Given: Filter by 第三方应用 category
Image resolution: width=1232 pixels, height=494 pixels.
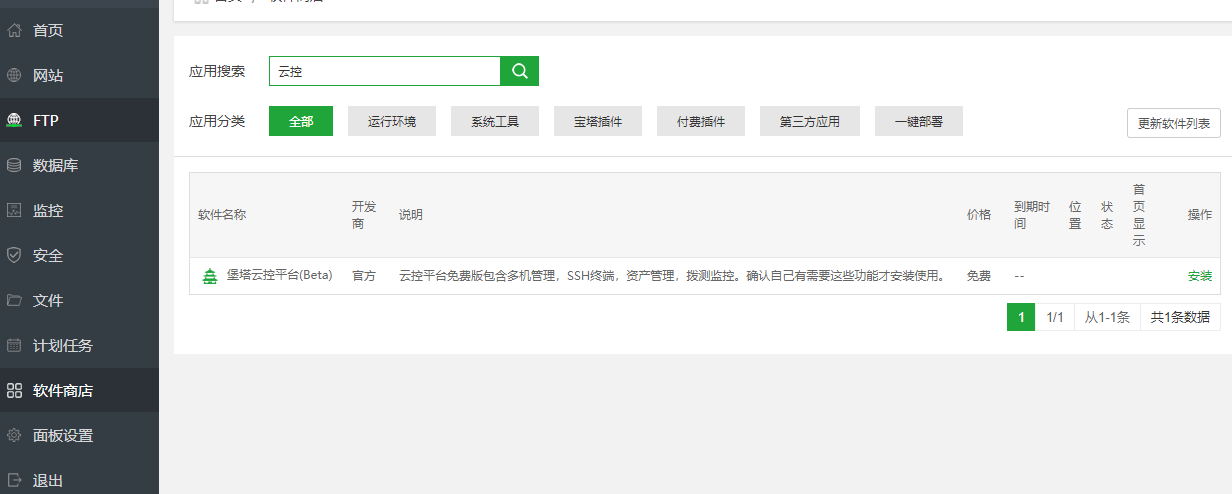Looking at the screenshot, I should pos(810,122).
